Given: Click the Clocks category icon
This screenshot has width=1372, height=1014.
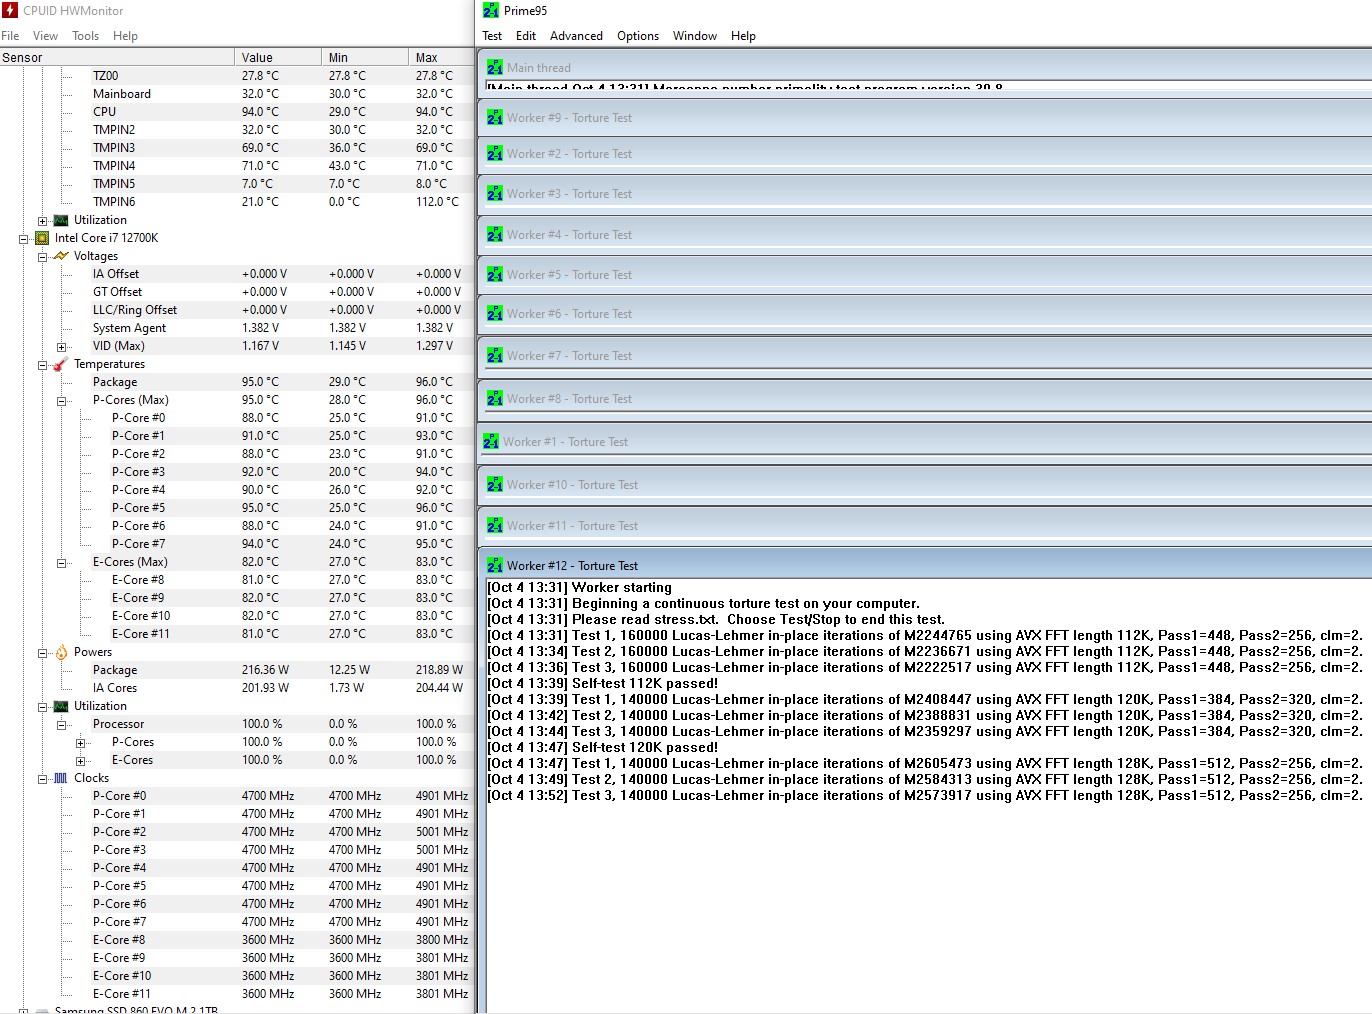Looking at the screenshot, I should pyautogui.click(x=61, y=778).
